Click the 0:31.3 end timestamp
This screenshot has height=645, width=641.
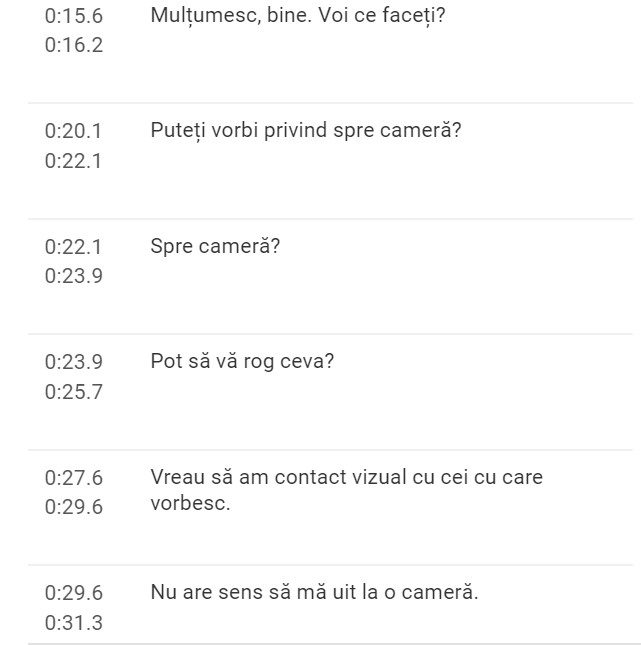[74, 623]
